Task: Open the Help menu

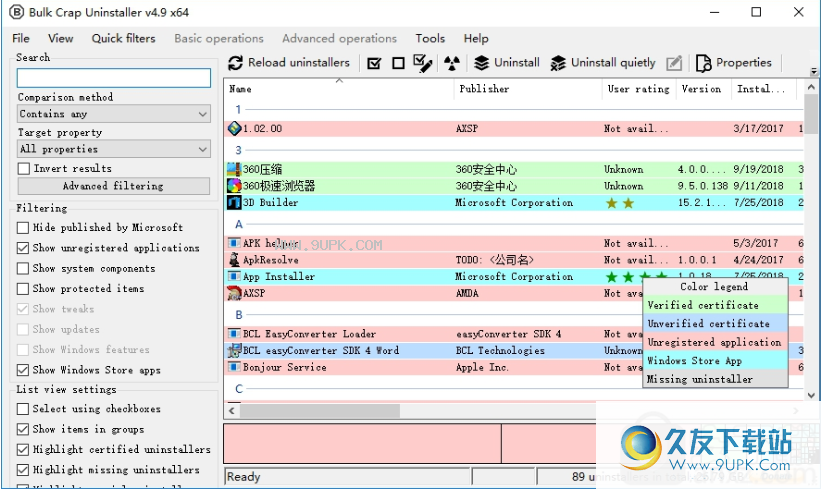Action: coord(475,38)
